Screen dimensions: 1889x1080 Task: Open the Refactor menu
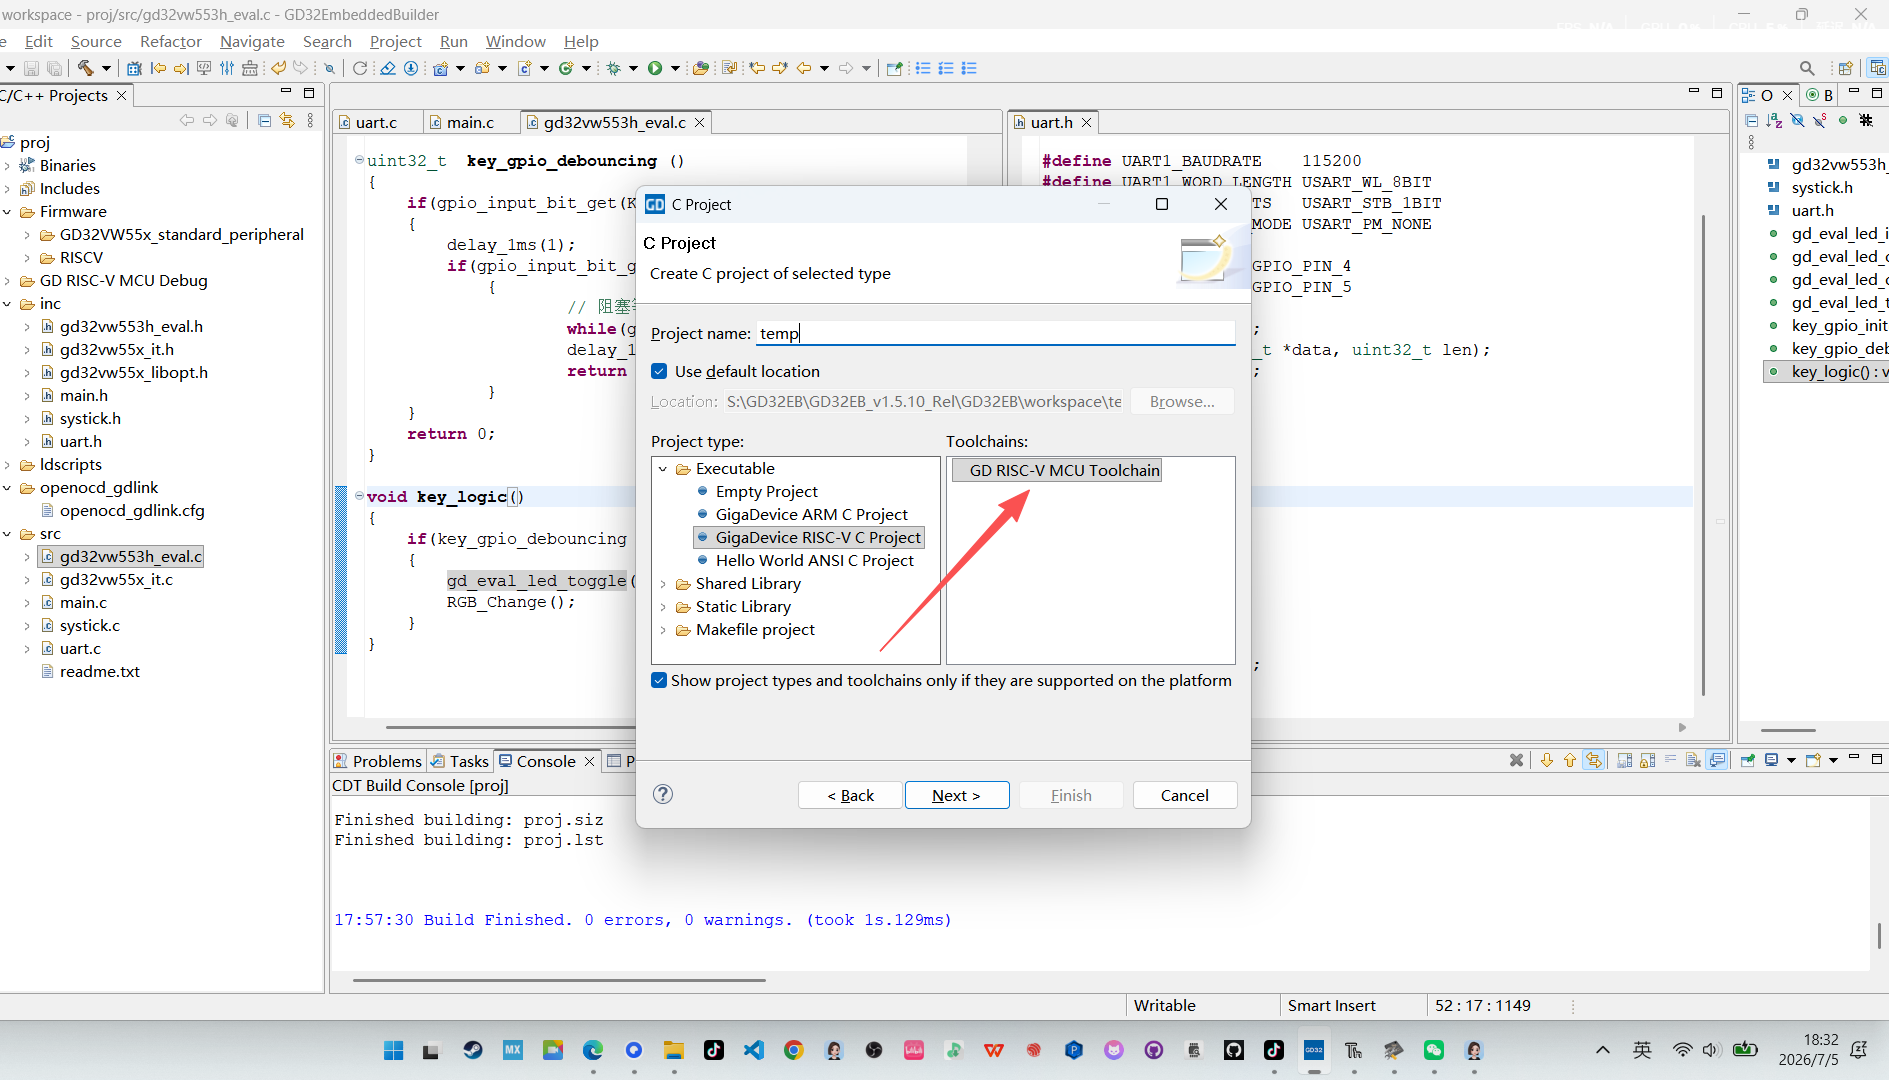[171, 41]
